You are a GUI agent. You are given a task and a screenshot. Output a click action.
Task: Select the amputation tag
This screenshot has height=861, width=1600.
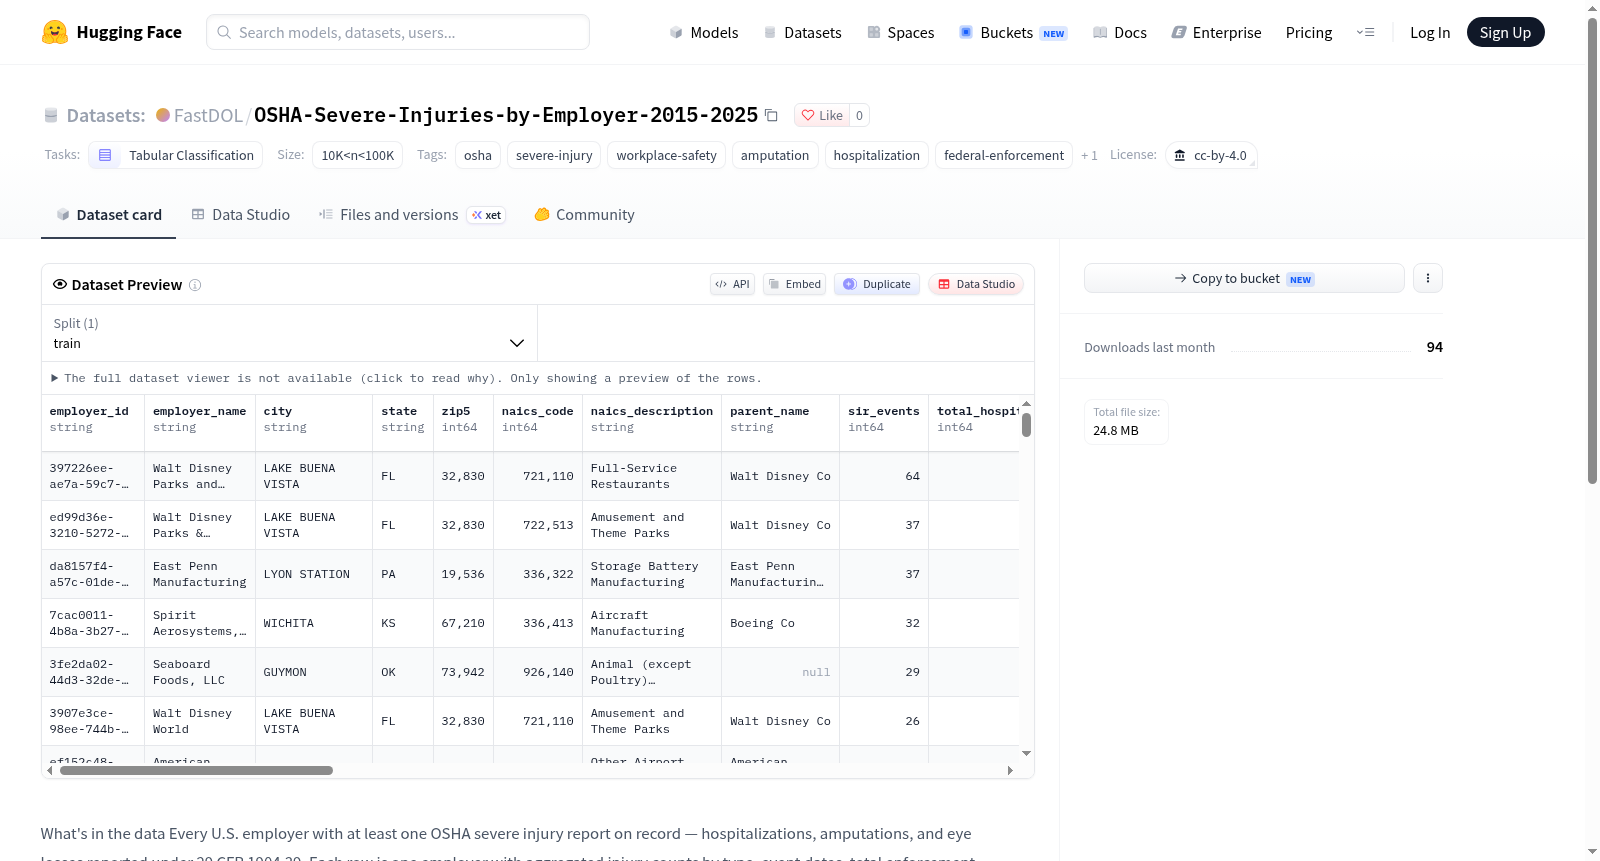click(x=775, y=155)
